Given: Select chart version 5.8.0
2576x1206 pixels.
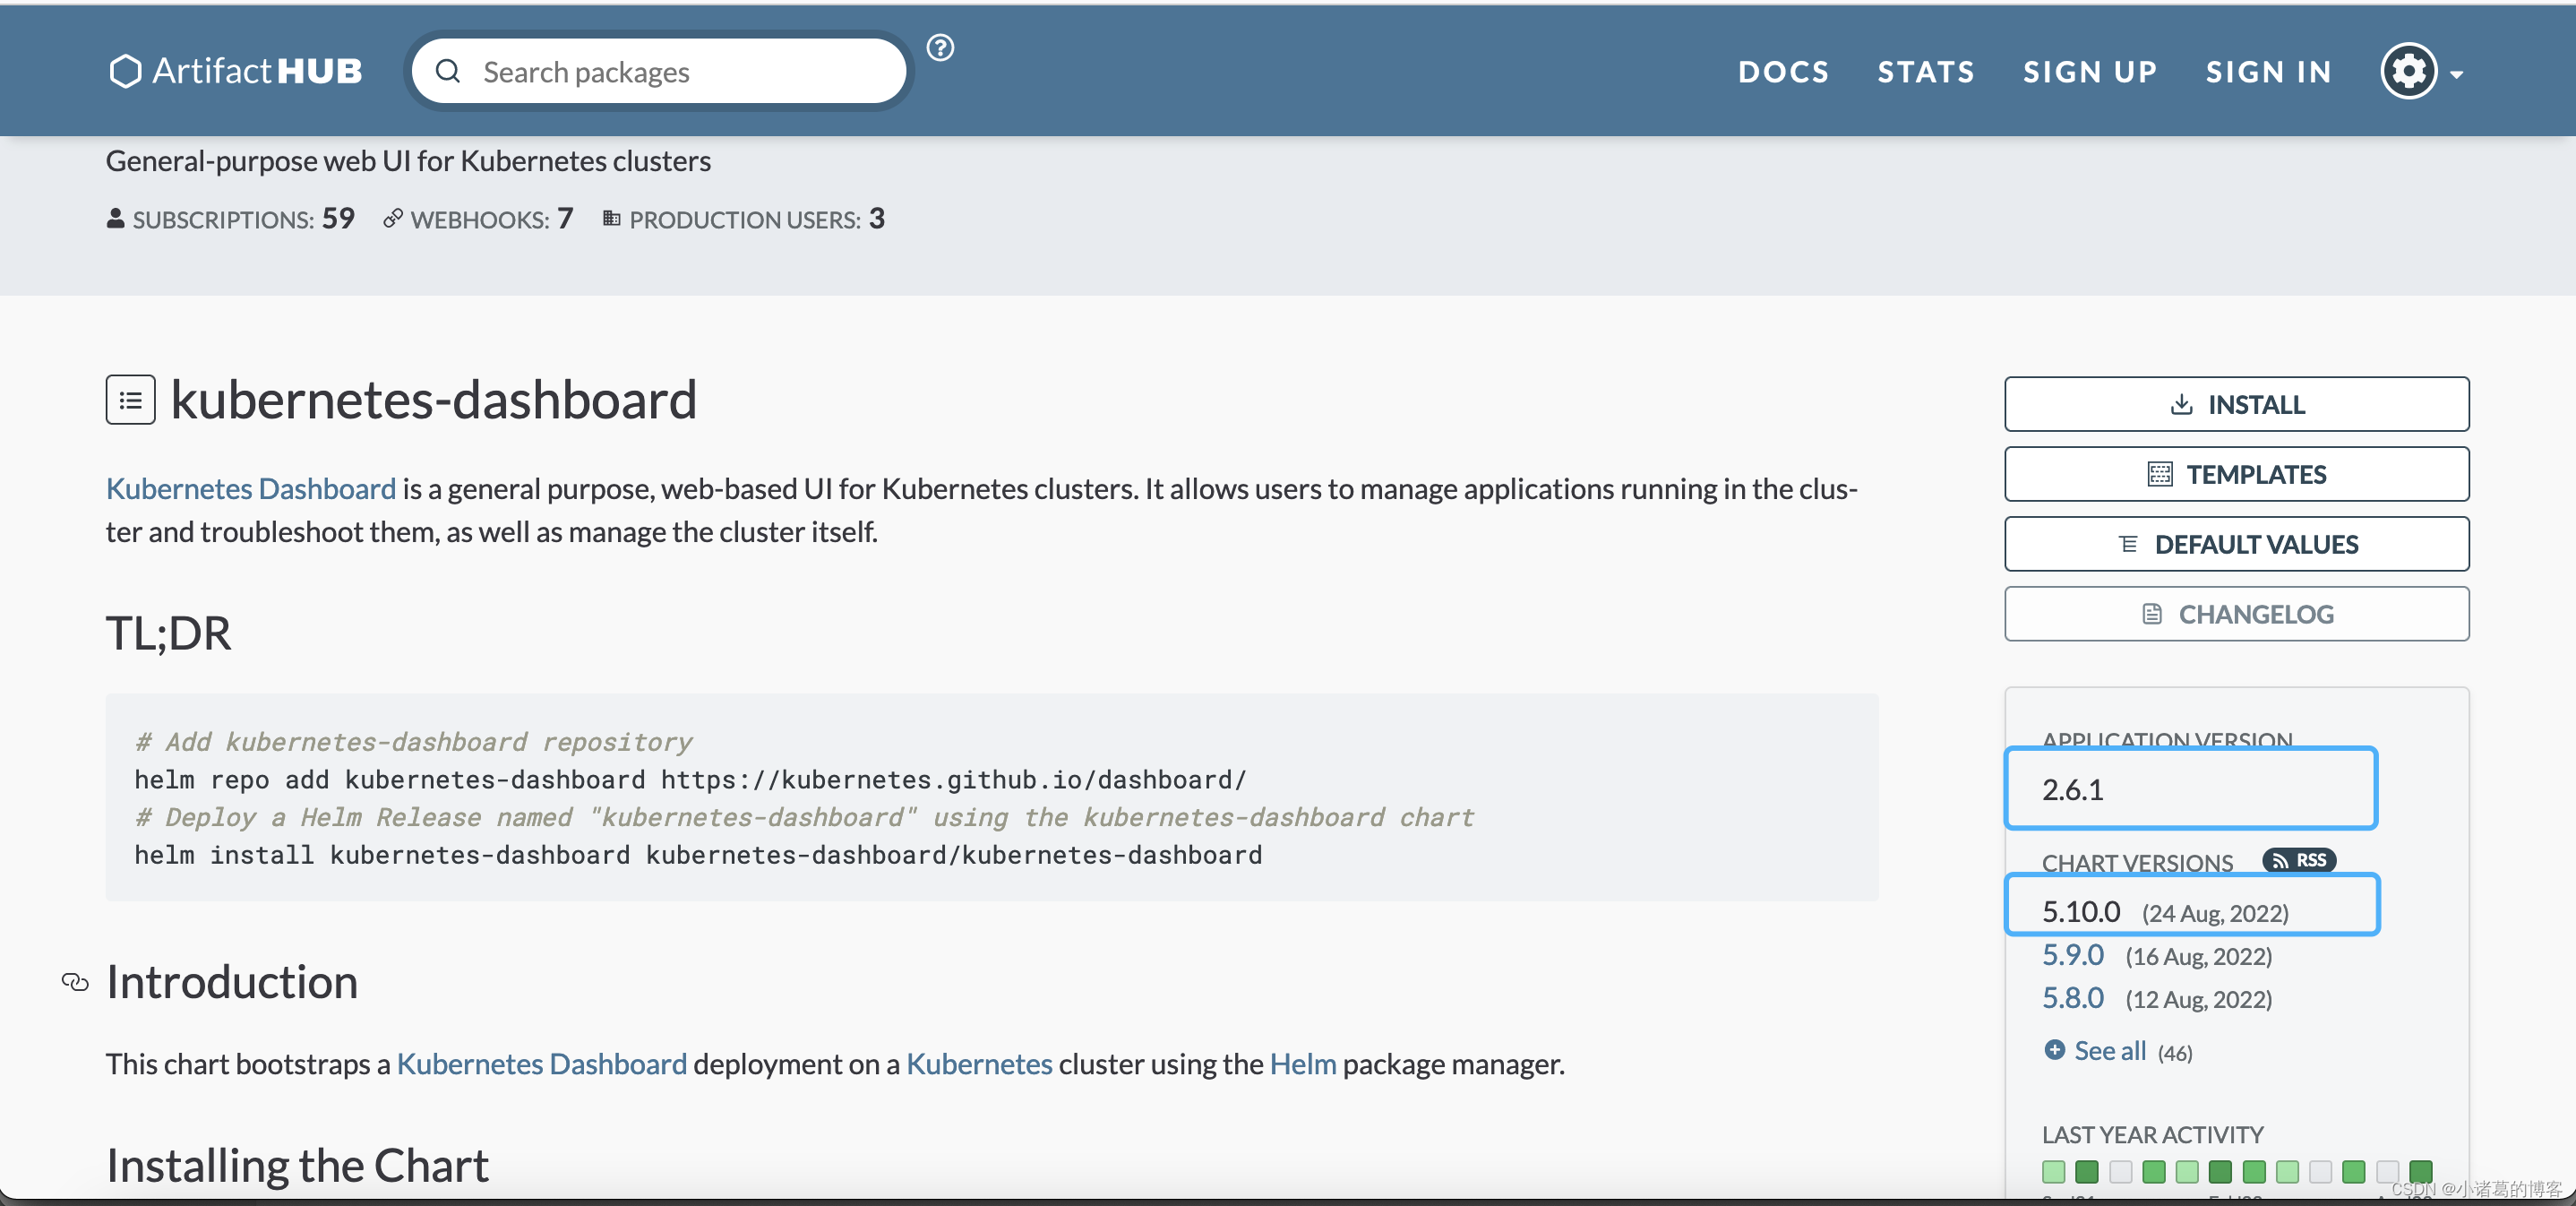Looking at the screenshot, I should coord(2072,998).
